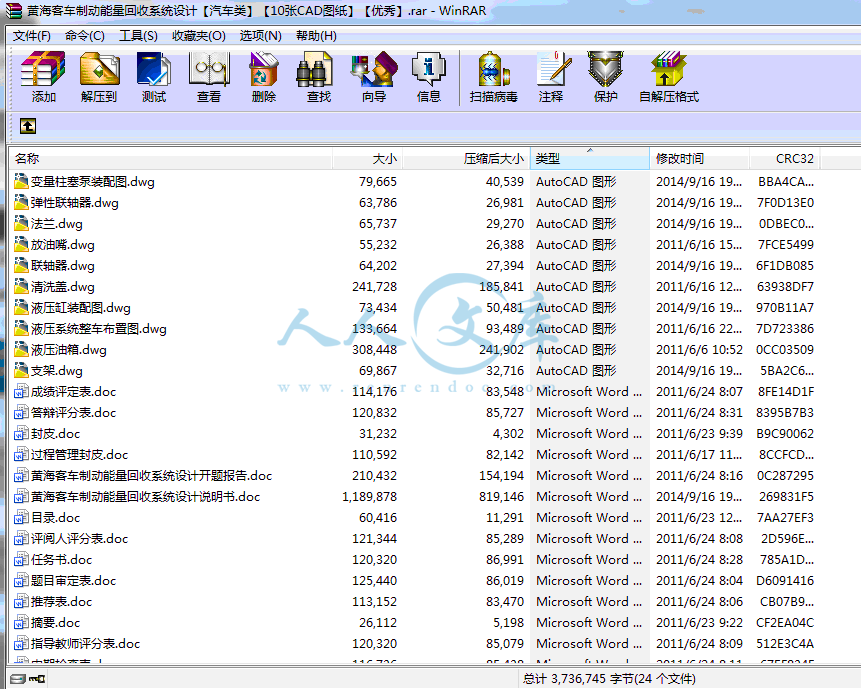This screenshot has width=861, height=689.
Task: Select file 黄海客车制动能量回收系统设计开题报告.doc
Action: click(x=152, y=476)
